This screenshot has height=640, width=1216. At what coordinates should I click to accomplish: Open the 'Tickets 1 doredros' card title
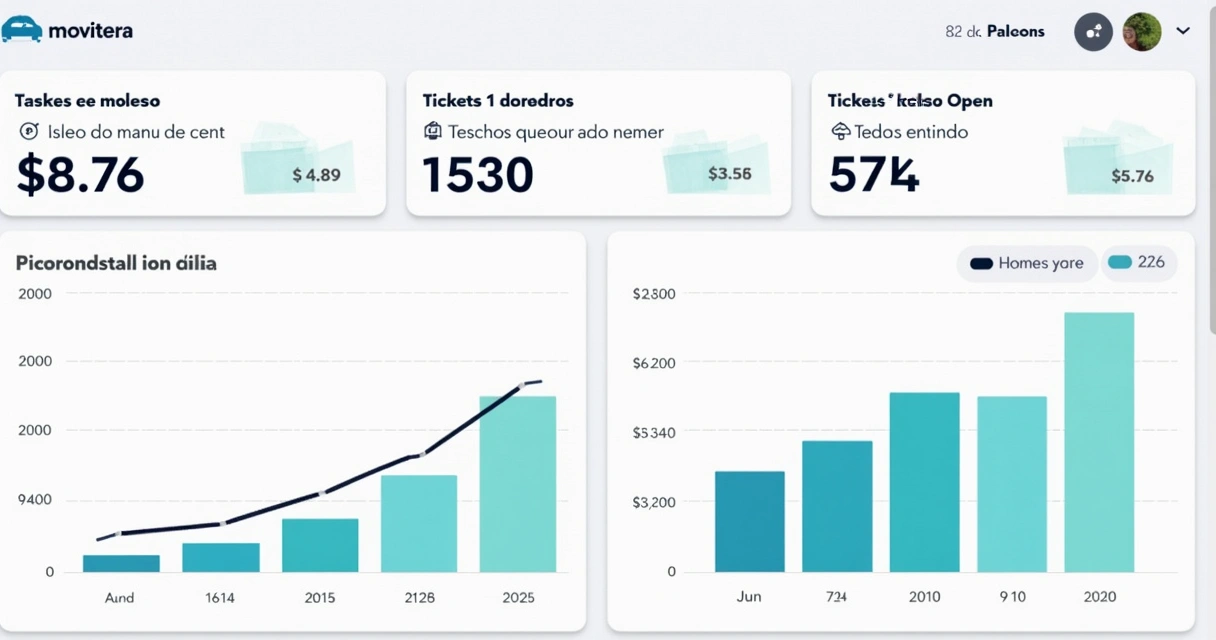point(498,100)
